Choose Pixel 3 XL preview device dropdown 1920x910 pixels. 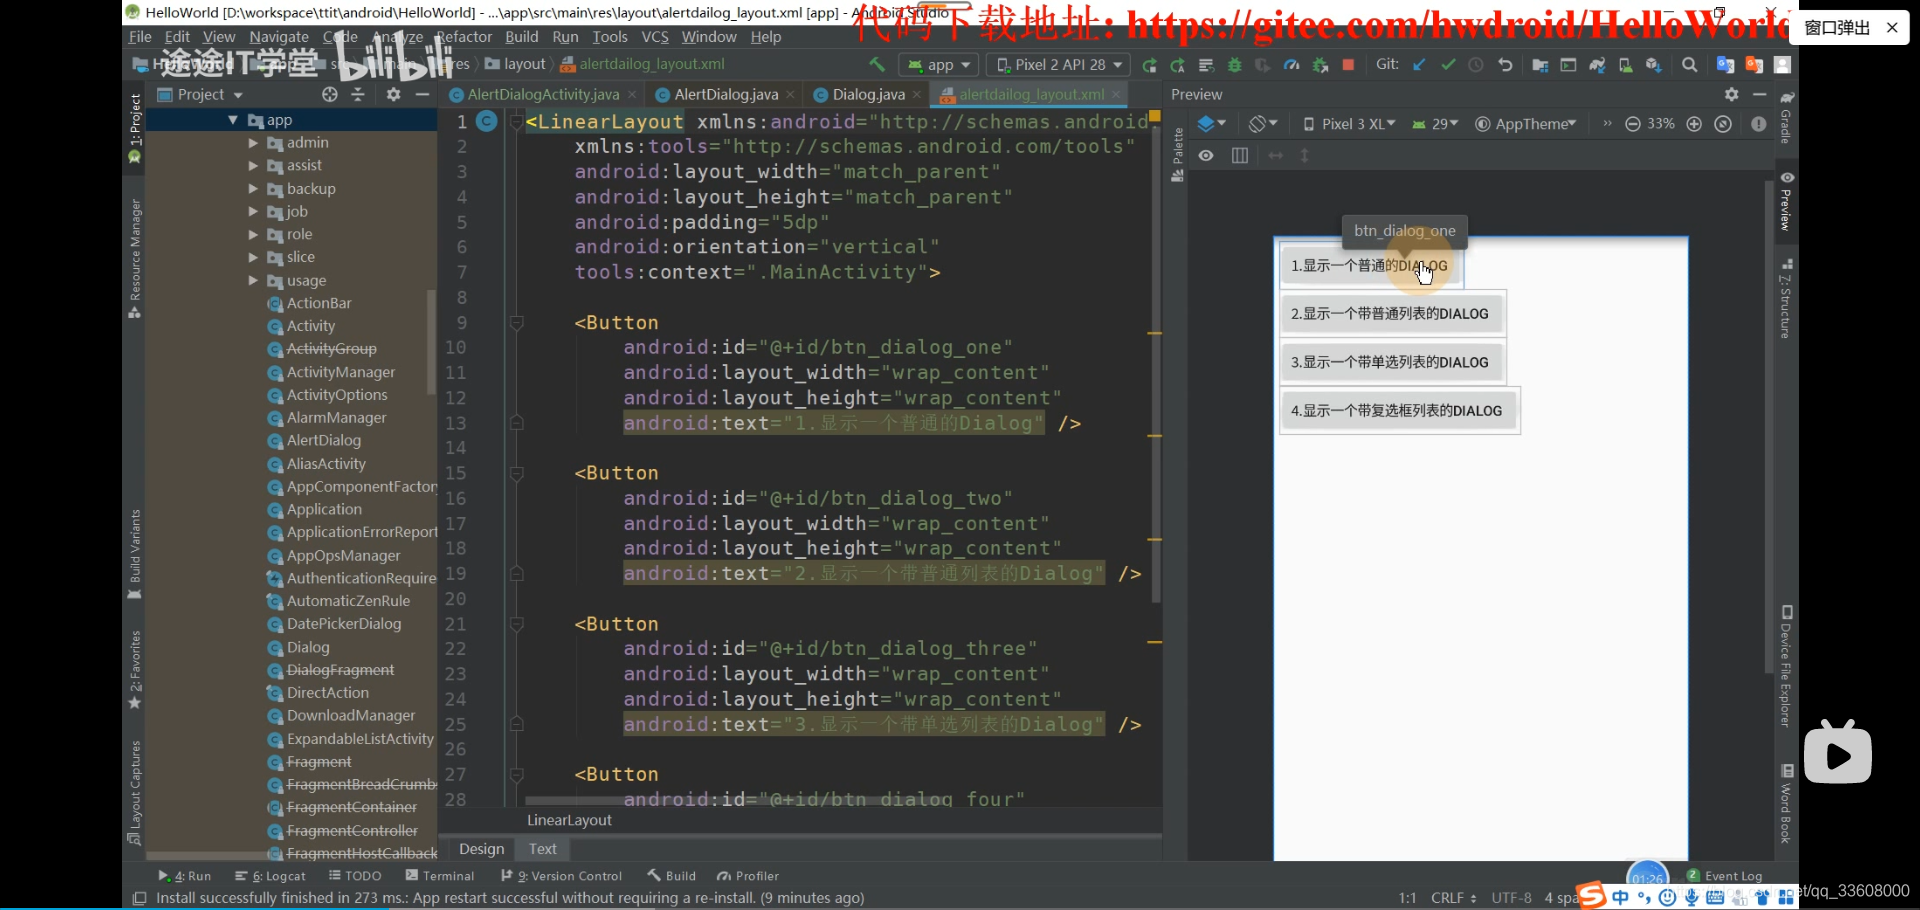(1349, 124)
